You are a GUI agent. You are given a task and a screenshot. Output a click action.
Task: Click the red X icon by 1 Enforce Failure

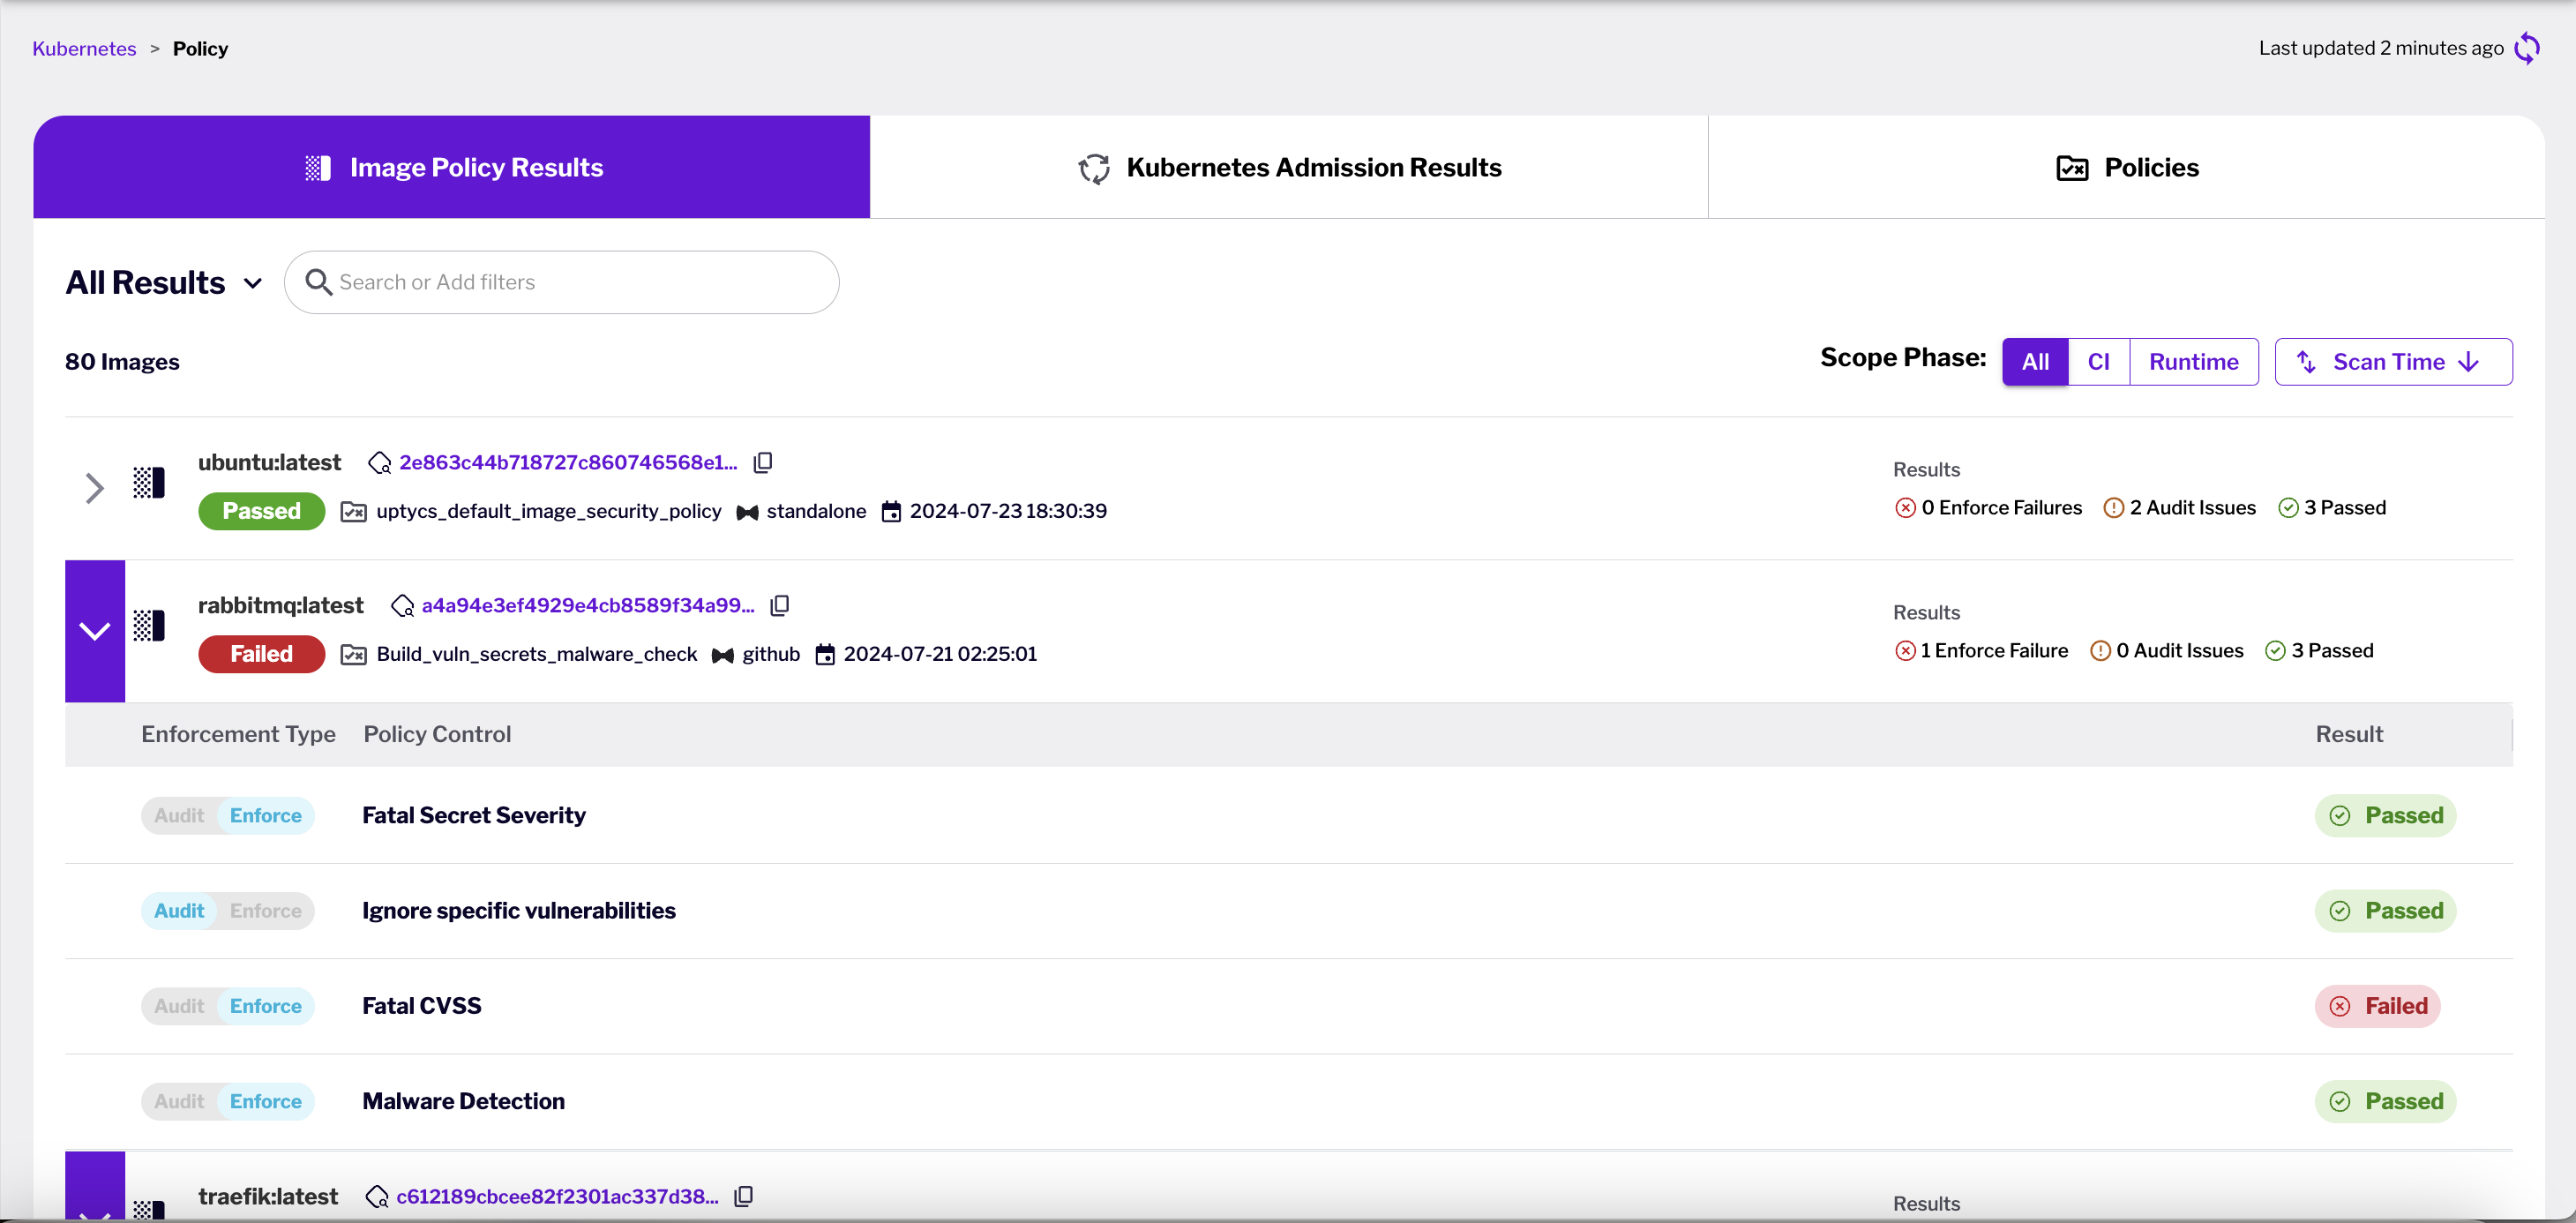[1905, 651]
